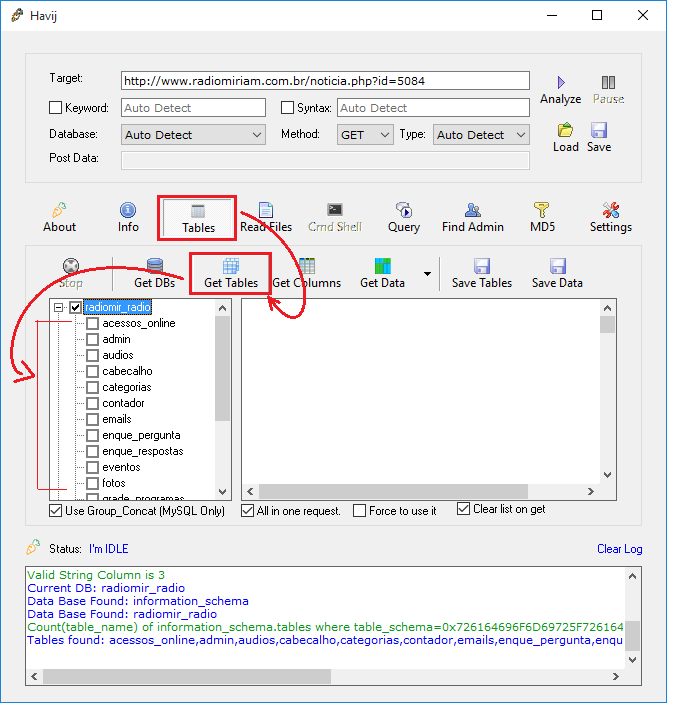Viewport: 674px width, 703px height.
Task: Open the Database Auto Detect dropdown
Action: (x=193, y=135)
